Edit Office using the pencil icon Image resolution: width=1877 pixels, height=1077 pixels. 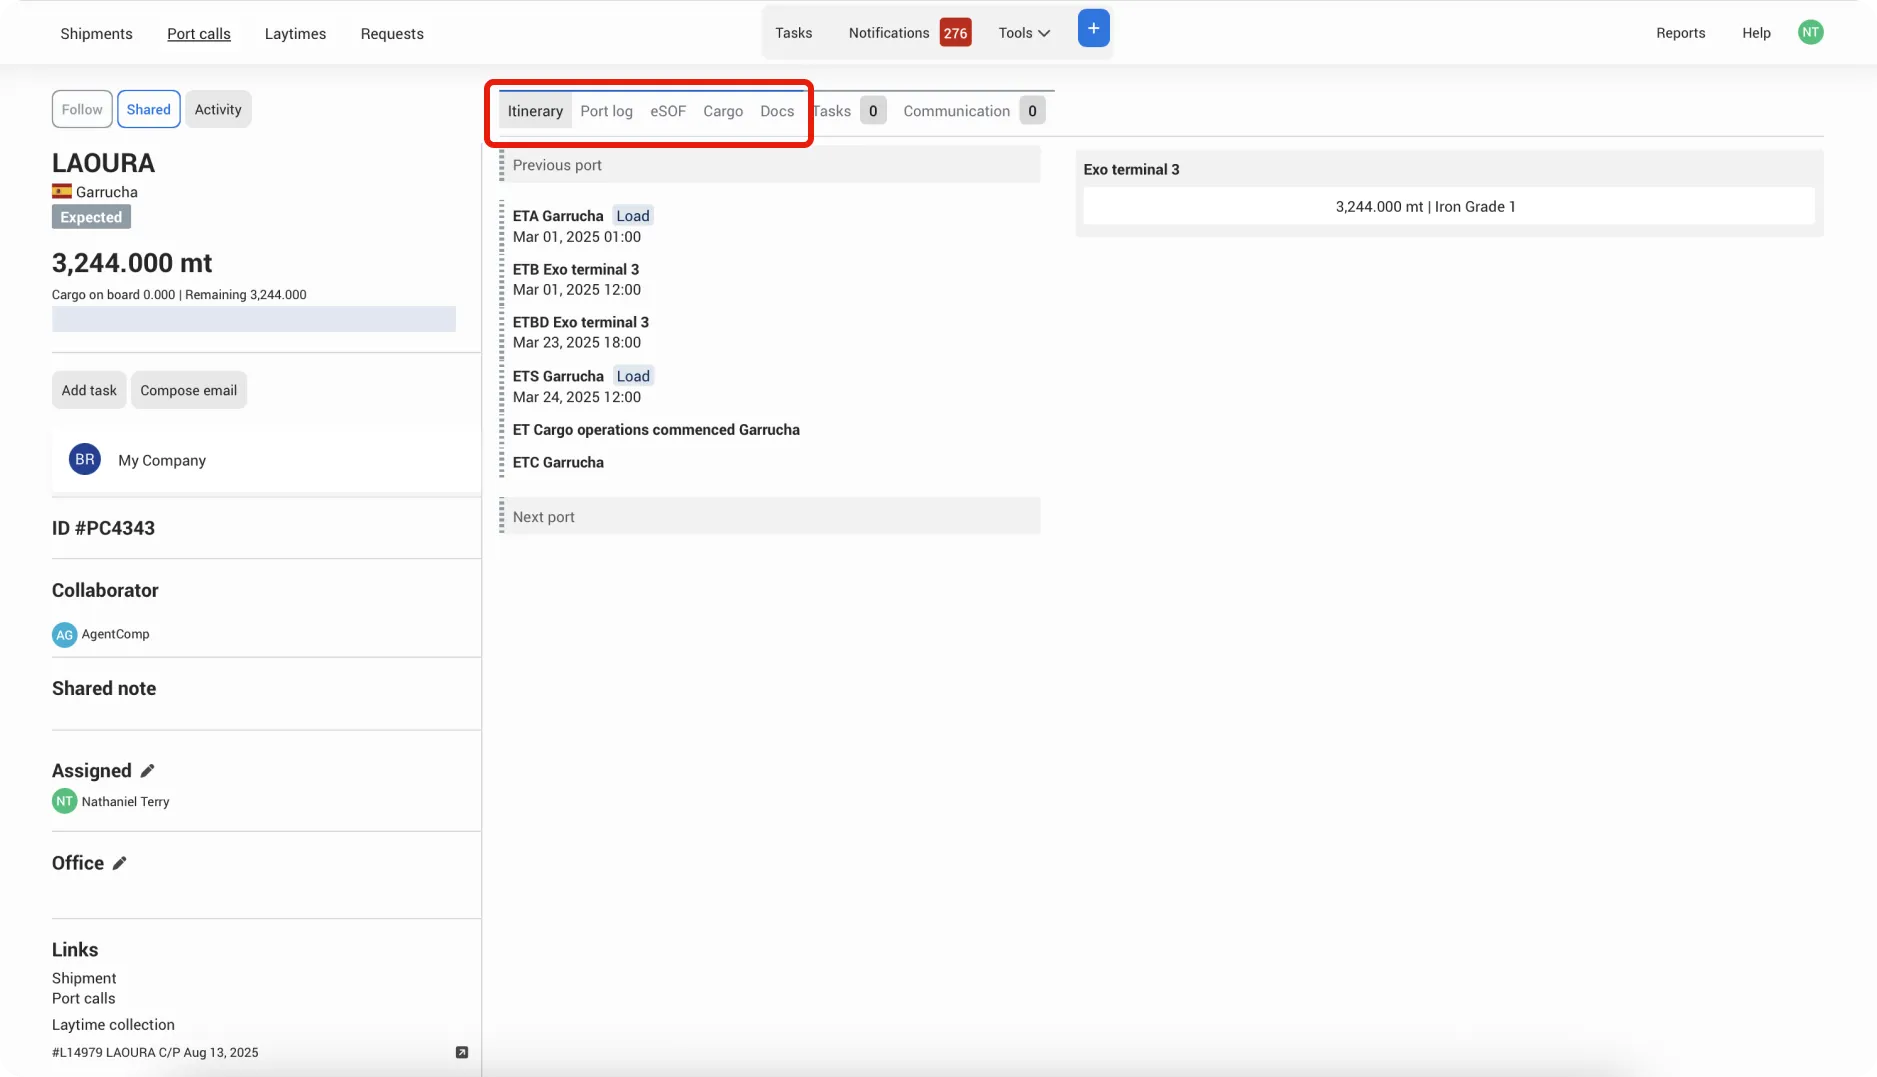point(119,864)
